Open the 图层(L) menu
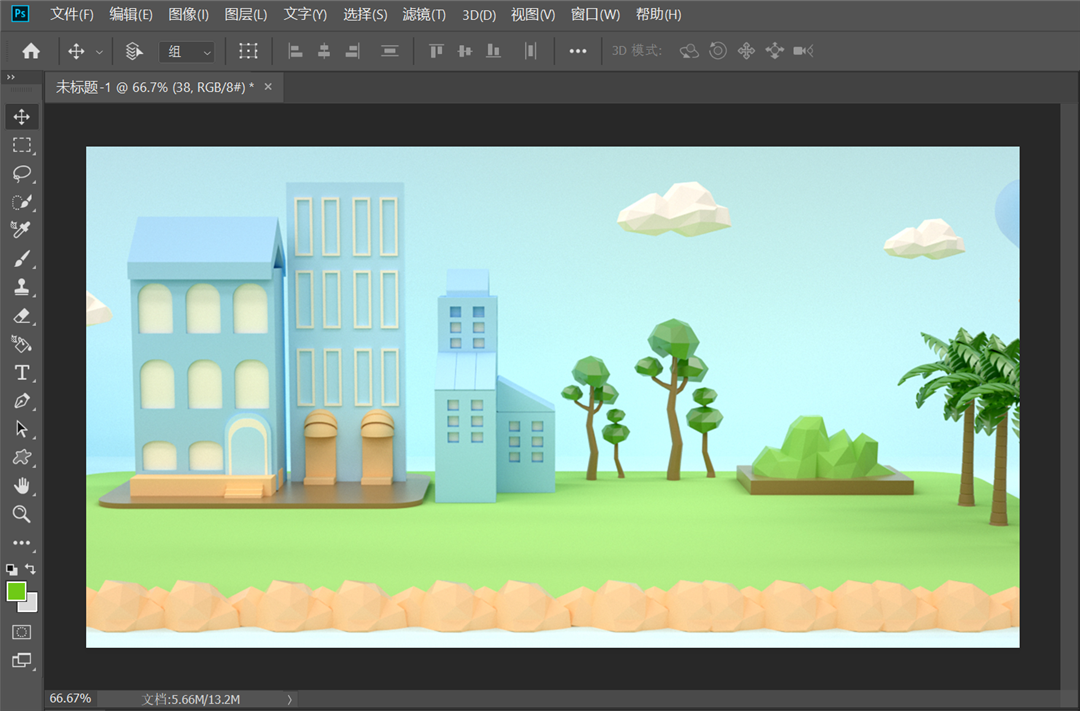The height and width of the screenshot is (711, 1080). pyautogui.click(x=246, y=15)
